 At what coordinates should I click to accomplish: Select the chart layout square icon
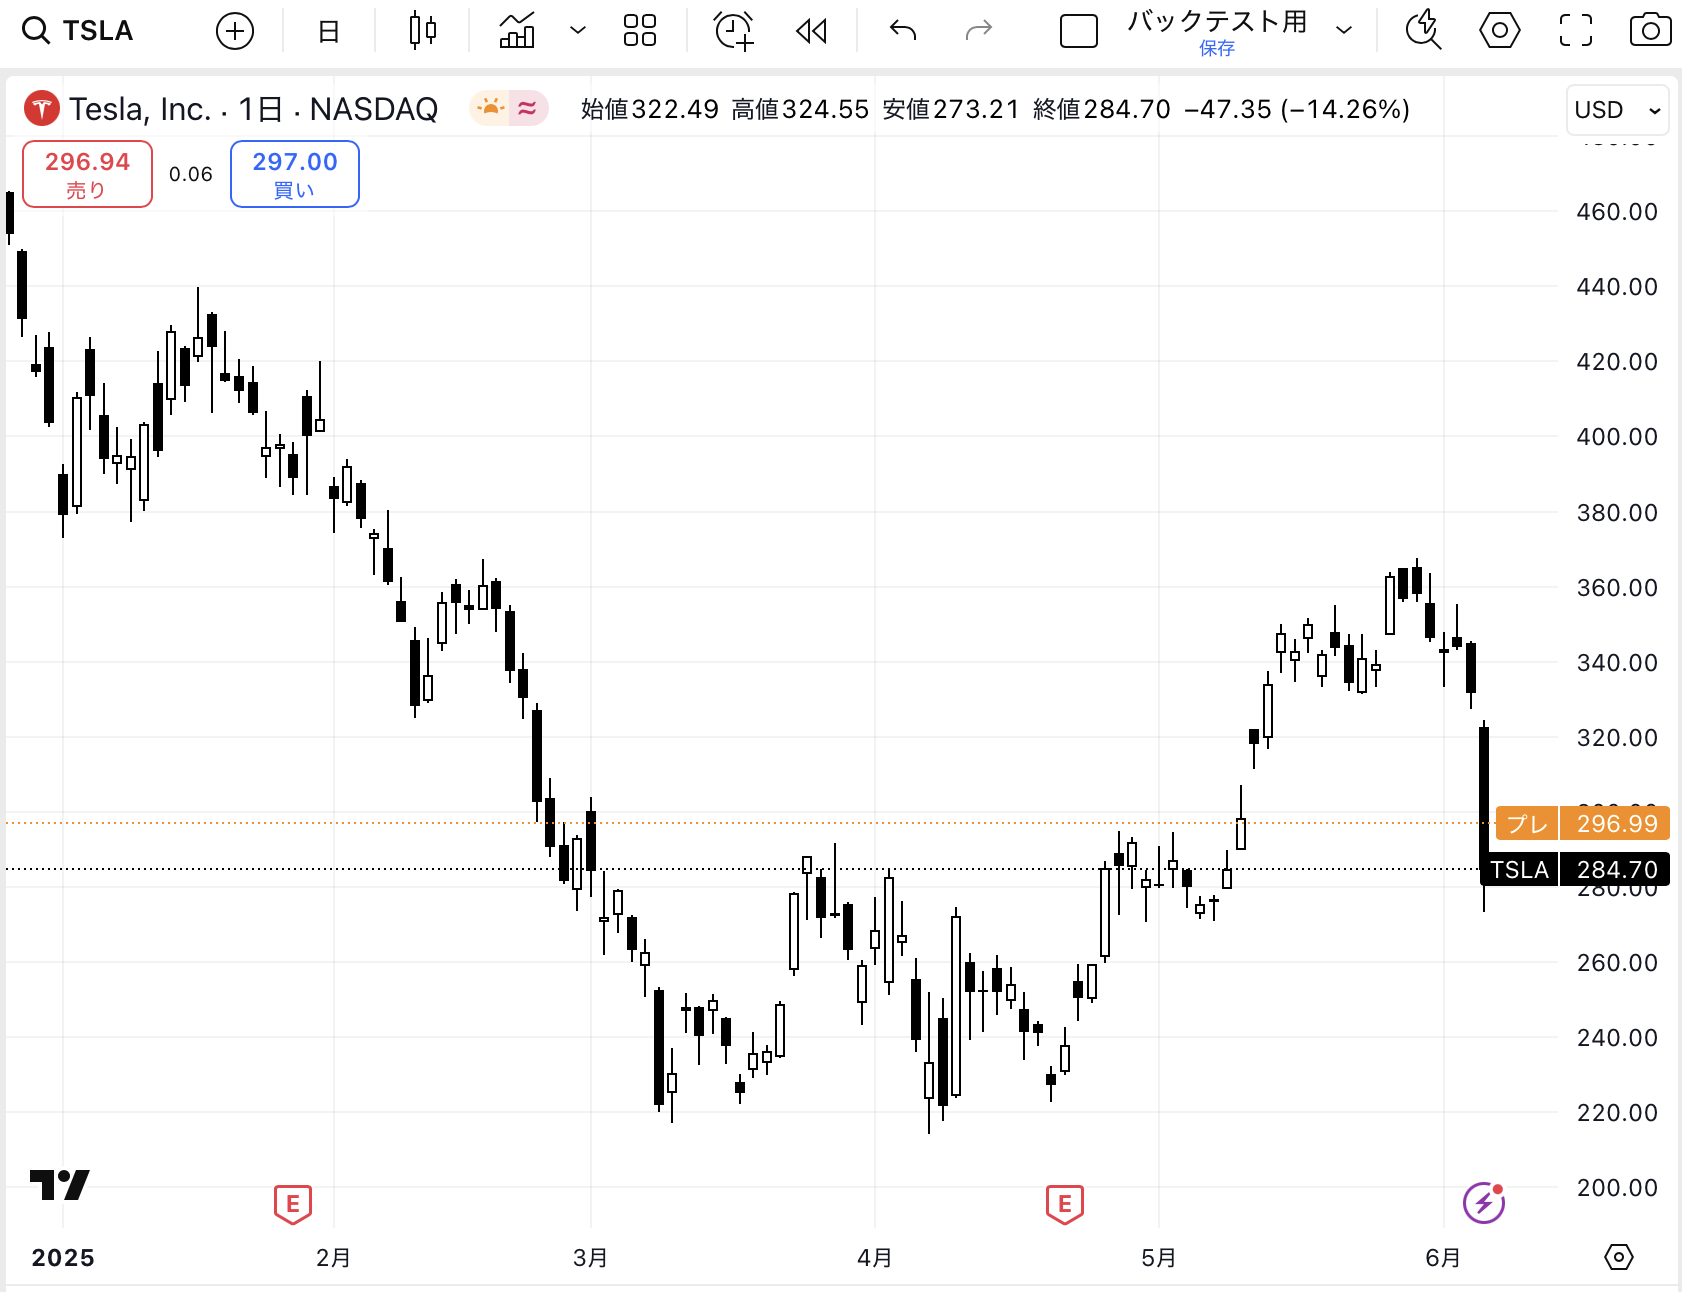tap(1078, 31)
